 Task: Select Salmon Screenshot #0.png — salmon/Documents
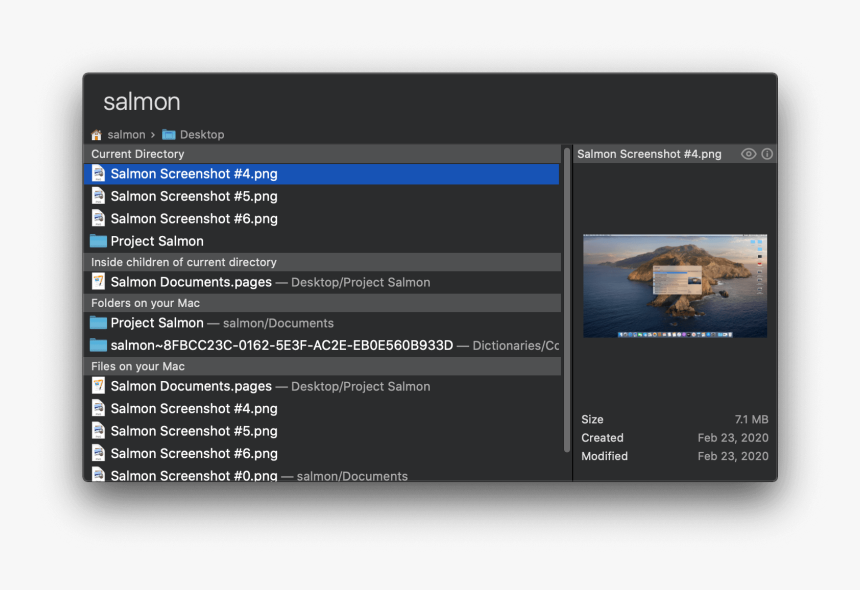[x=322, y=474]
